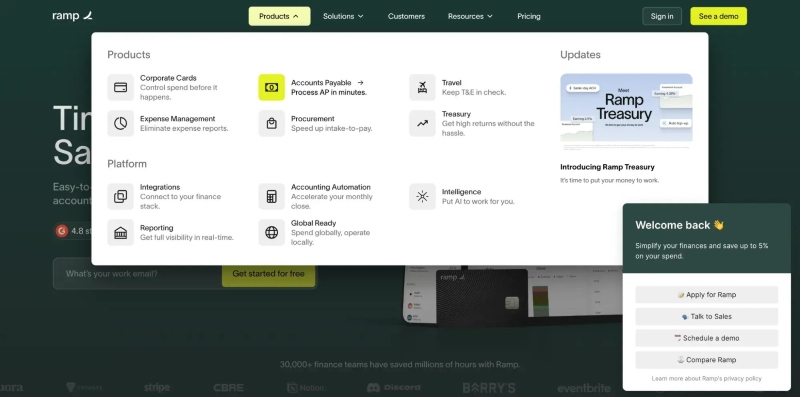Click the Accounts Payable money icon
800x397 pixels.
pyautogui.click(x=271, y=87)
